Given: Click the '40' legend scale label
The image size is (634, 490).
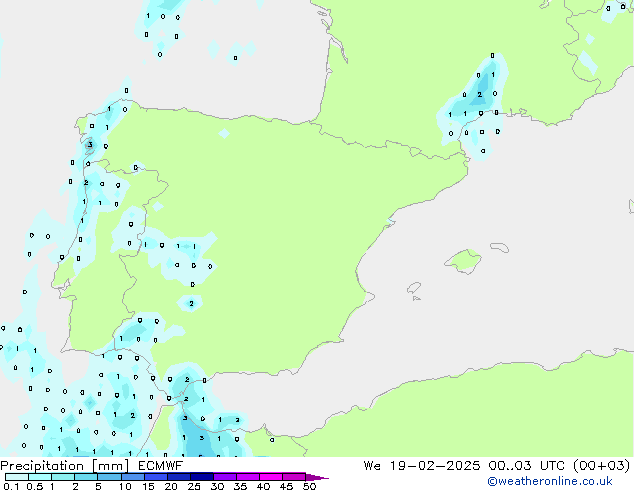Looking at the screenshot, I should pos(263,486).
